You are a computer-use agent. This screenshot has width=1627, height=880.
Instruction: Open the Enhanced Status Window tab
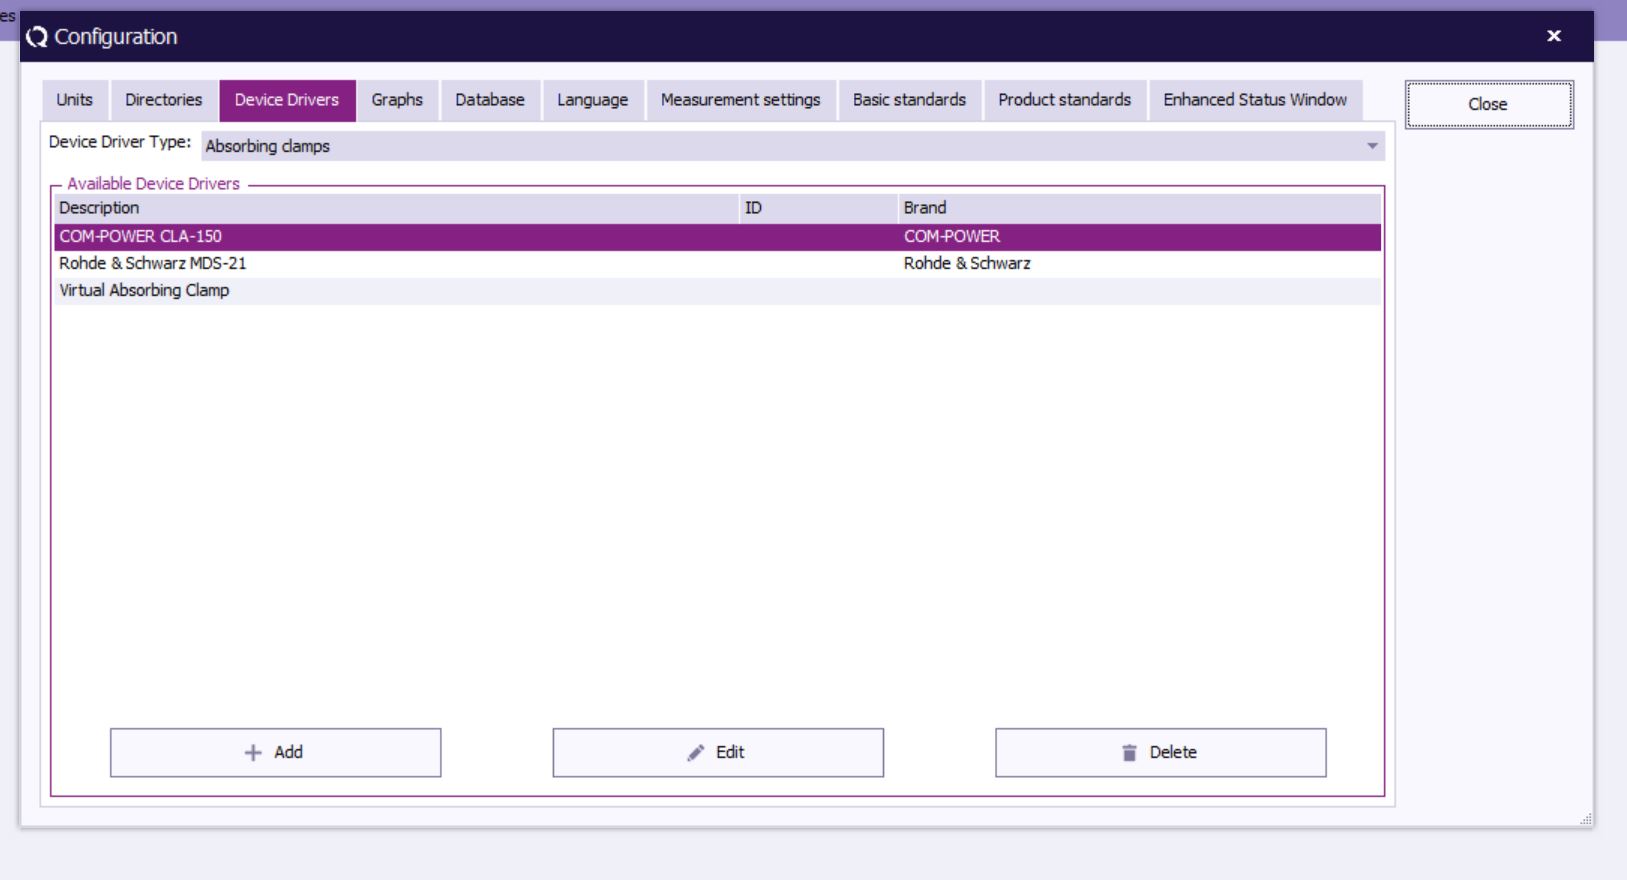tap(1254, 100)
